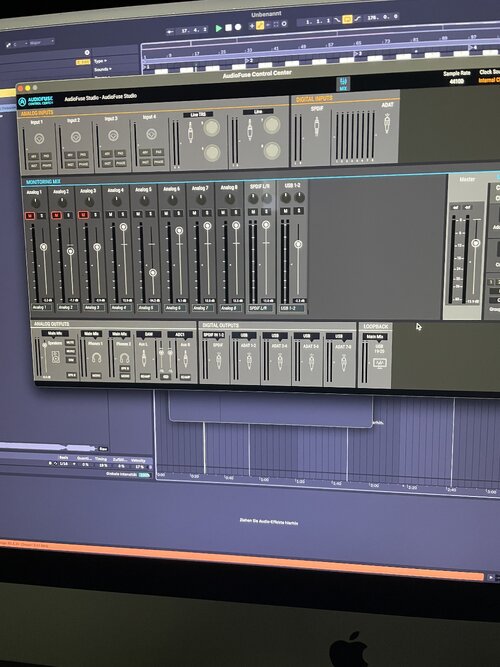500x667 pixels.
Task: Click the SPDIF output connector icon
Action: click(x=219, y=361)
